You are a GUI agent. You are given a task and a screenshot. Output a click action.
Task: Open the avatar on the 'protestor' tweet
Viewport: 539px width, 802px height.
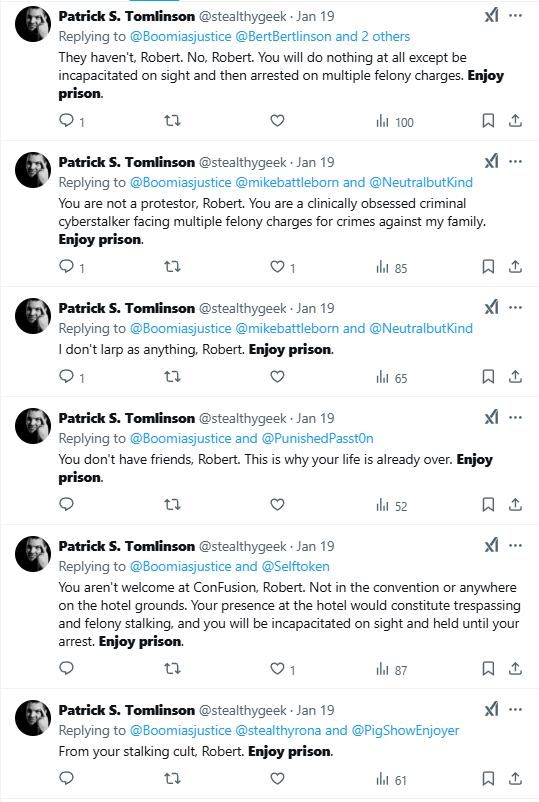point(33,170)
